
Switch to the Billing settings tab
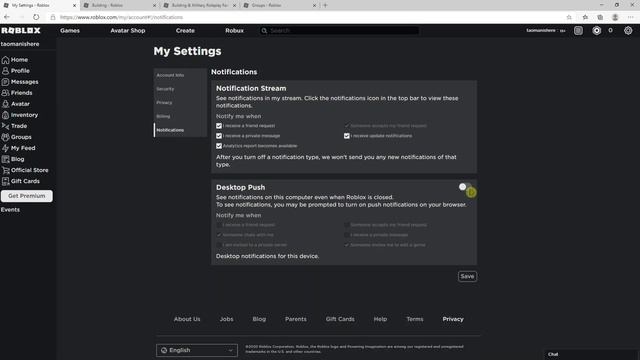pos(180,116)
